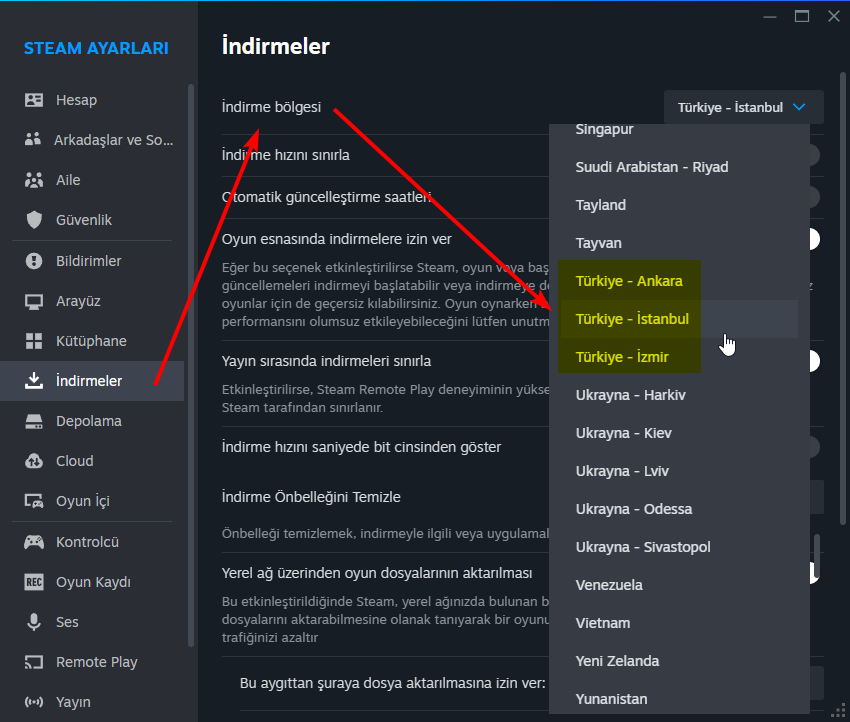Click the drive icon beside Depolama
This screenshot has width=850, height=722.
34,421
